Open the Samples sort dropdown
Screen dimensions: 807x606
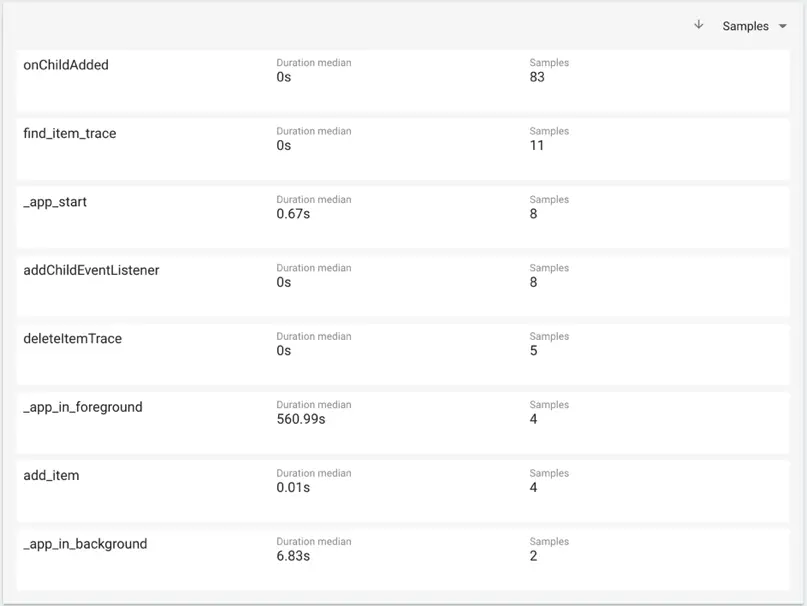[745, 26]
